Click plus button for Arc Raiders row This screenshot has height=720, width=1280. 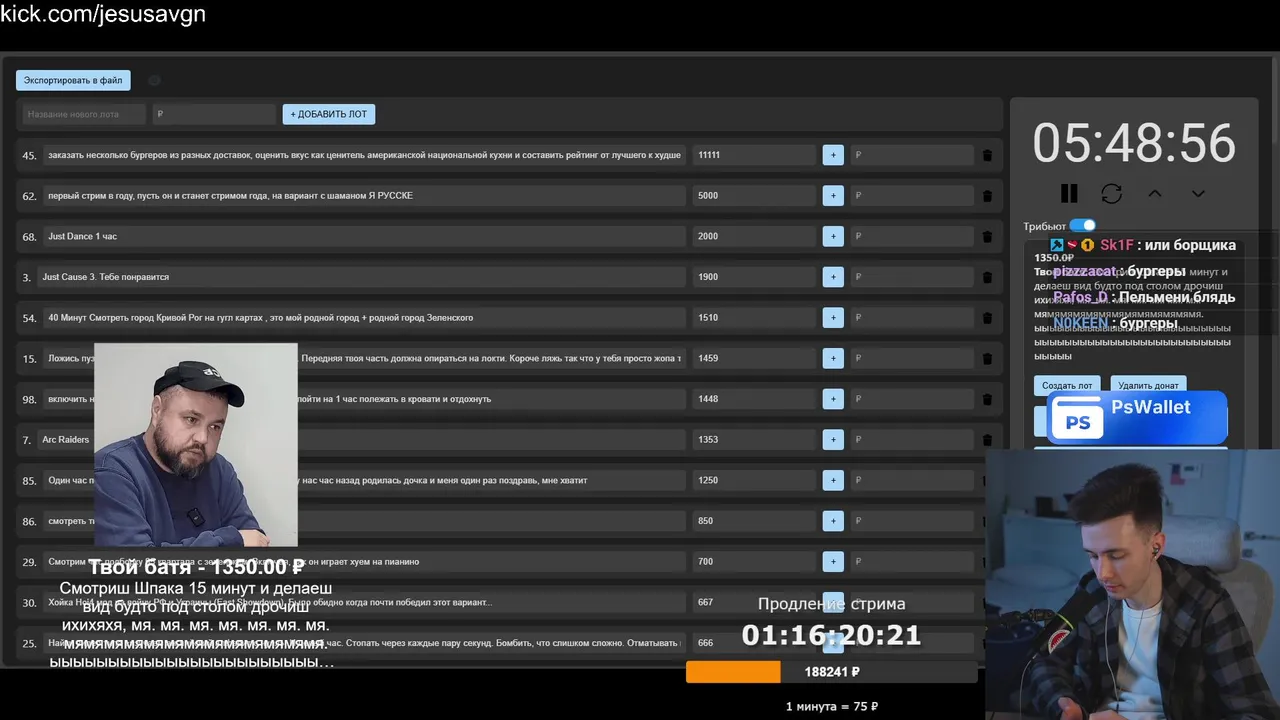tap(833, 440)
